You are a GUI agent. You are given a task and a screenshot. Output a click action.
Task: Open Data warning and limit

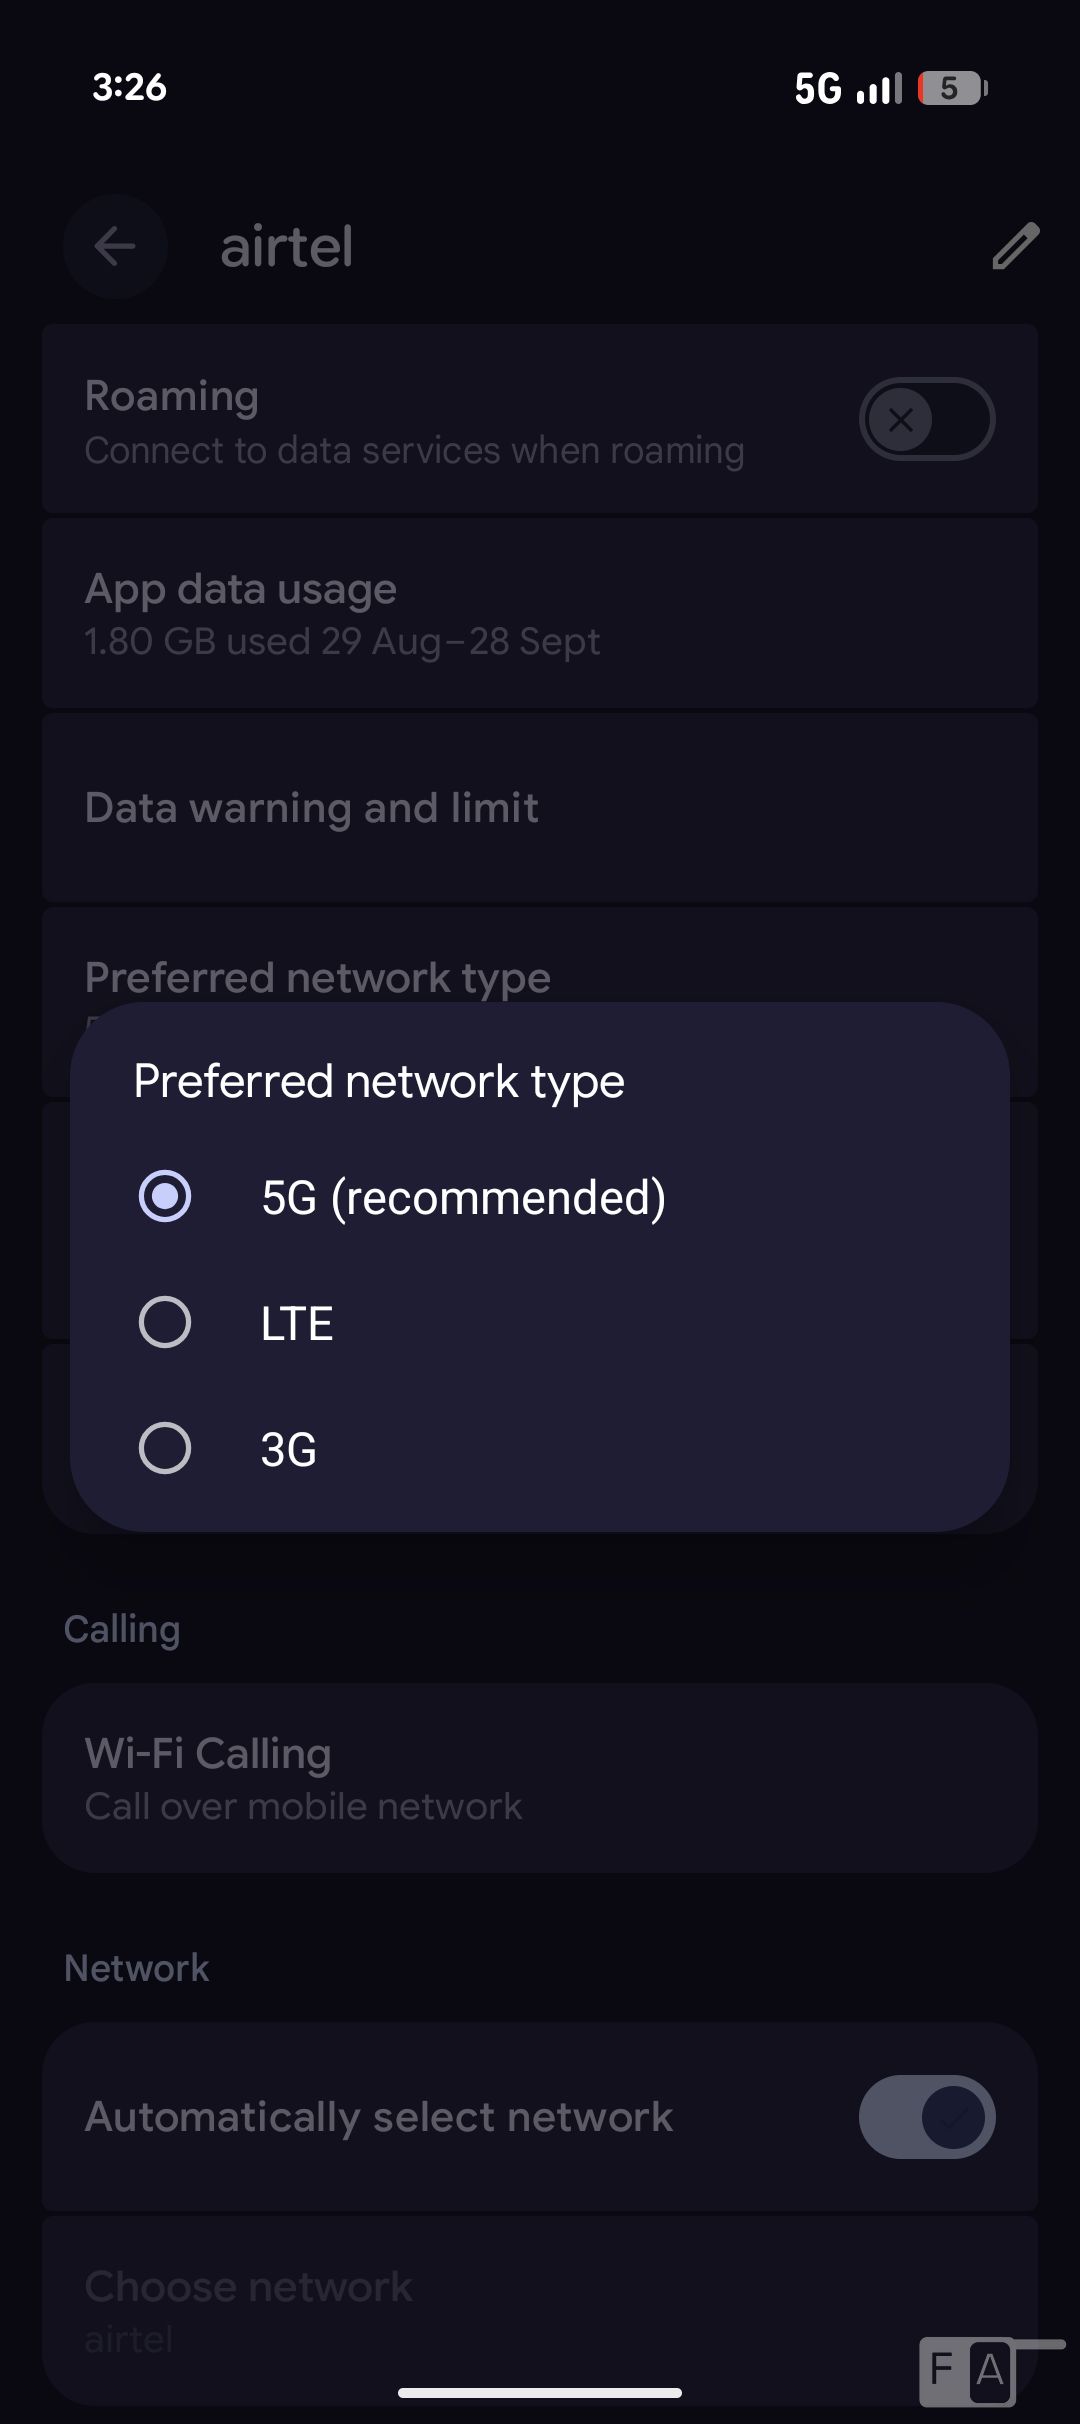click(x=540, y=808)
